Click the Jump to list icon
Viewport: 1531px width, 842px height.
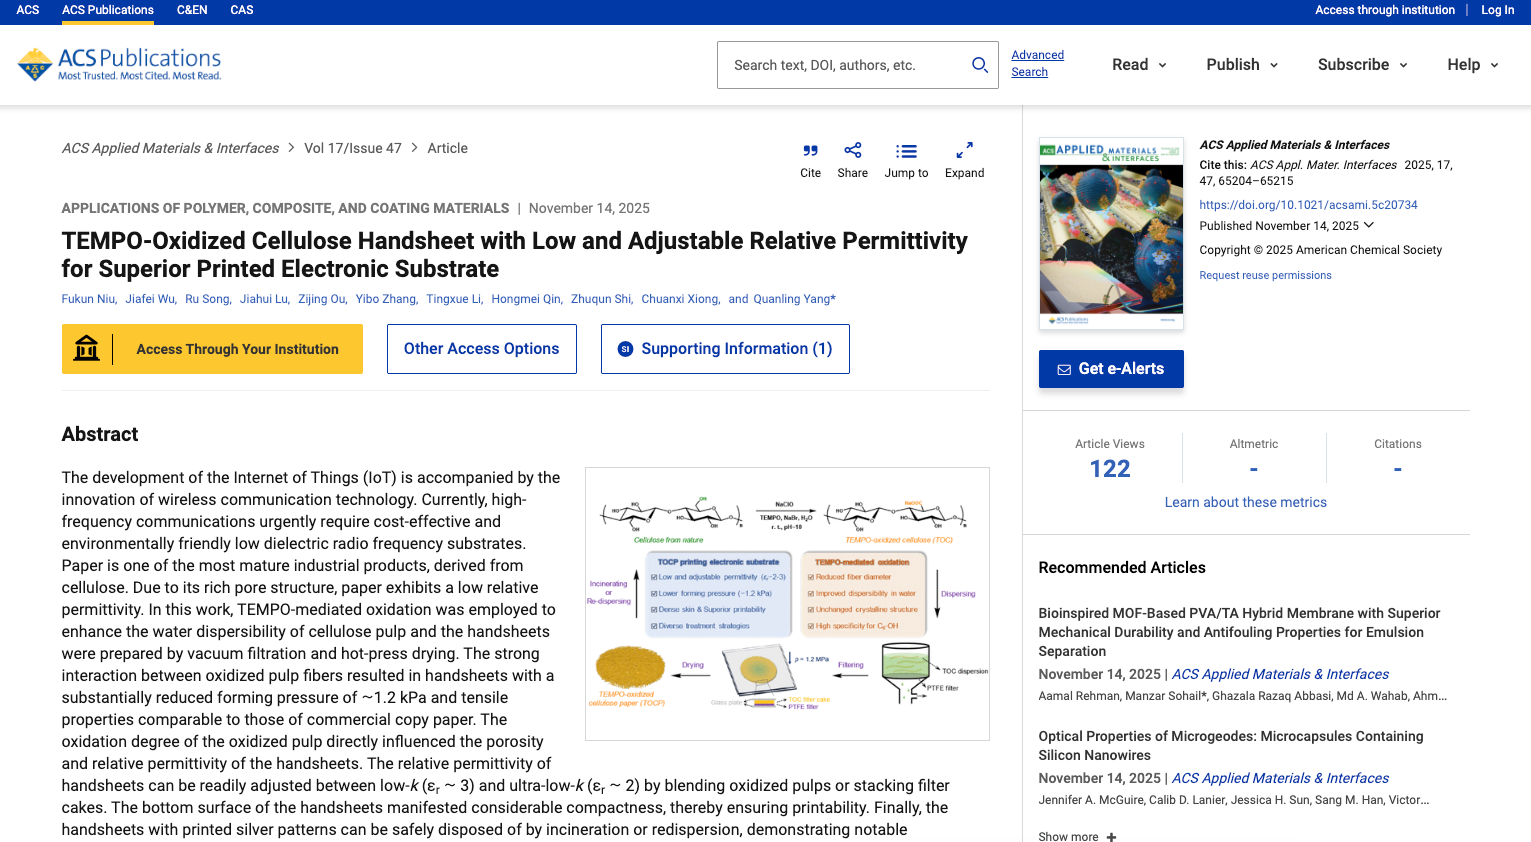[906, 151]
